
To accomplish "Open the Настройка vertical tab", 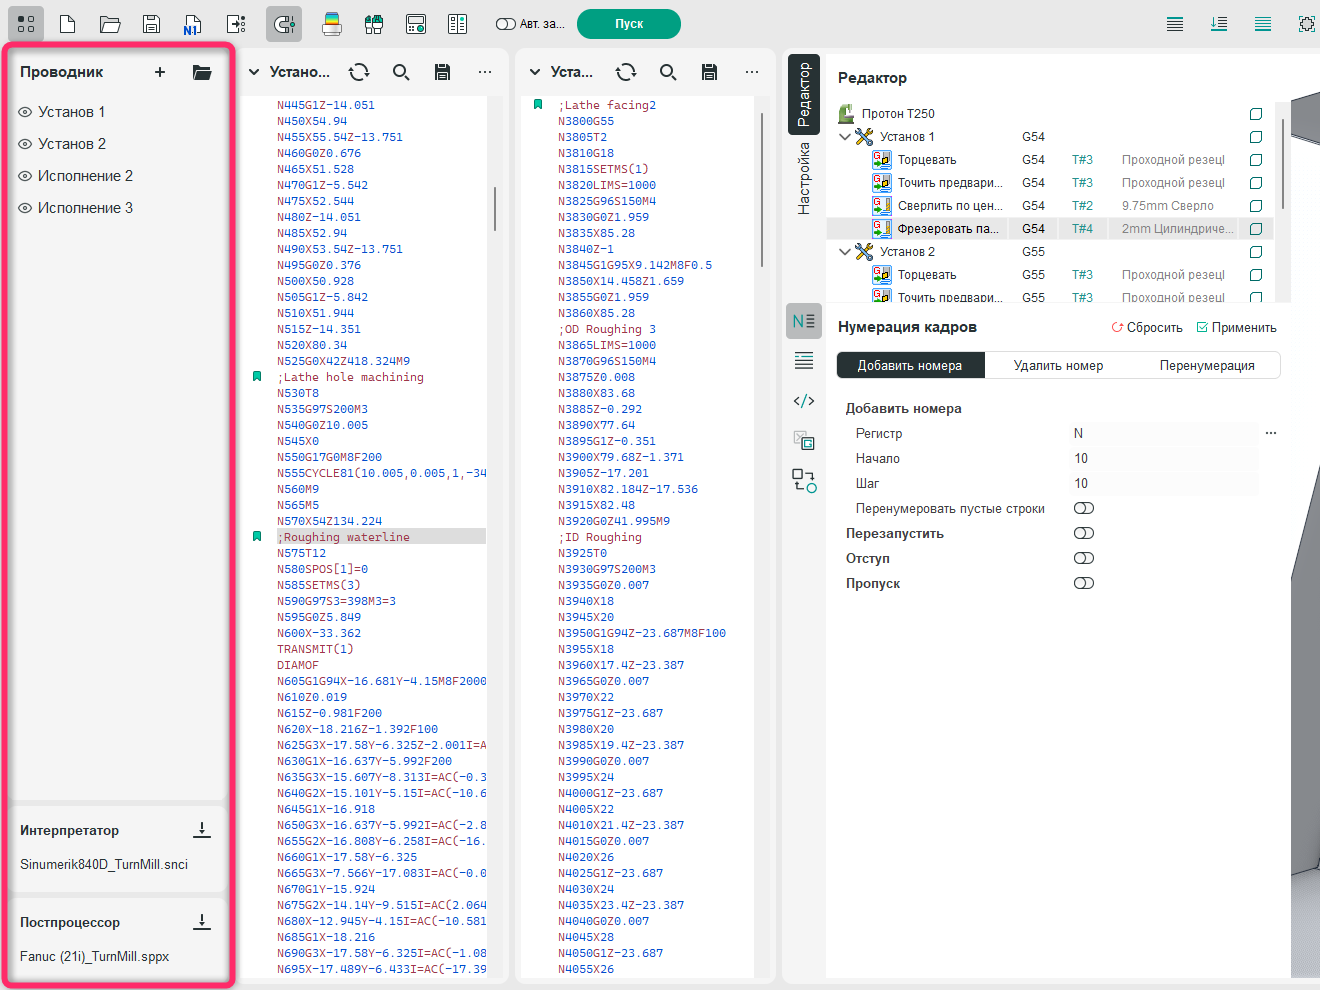I will pos(804,178).
